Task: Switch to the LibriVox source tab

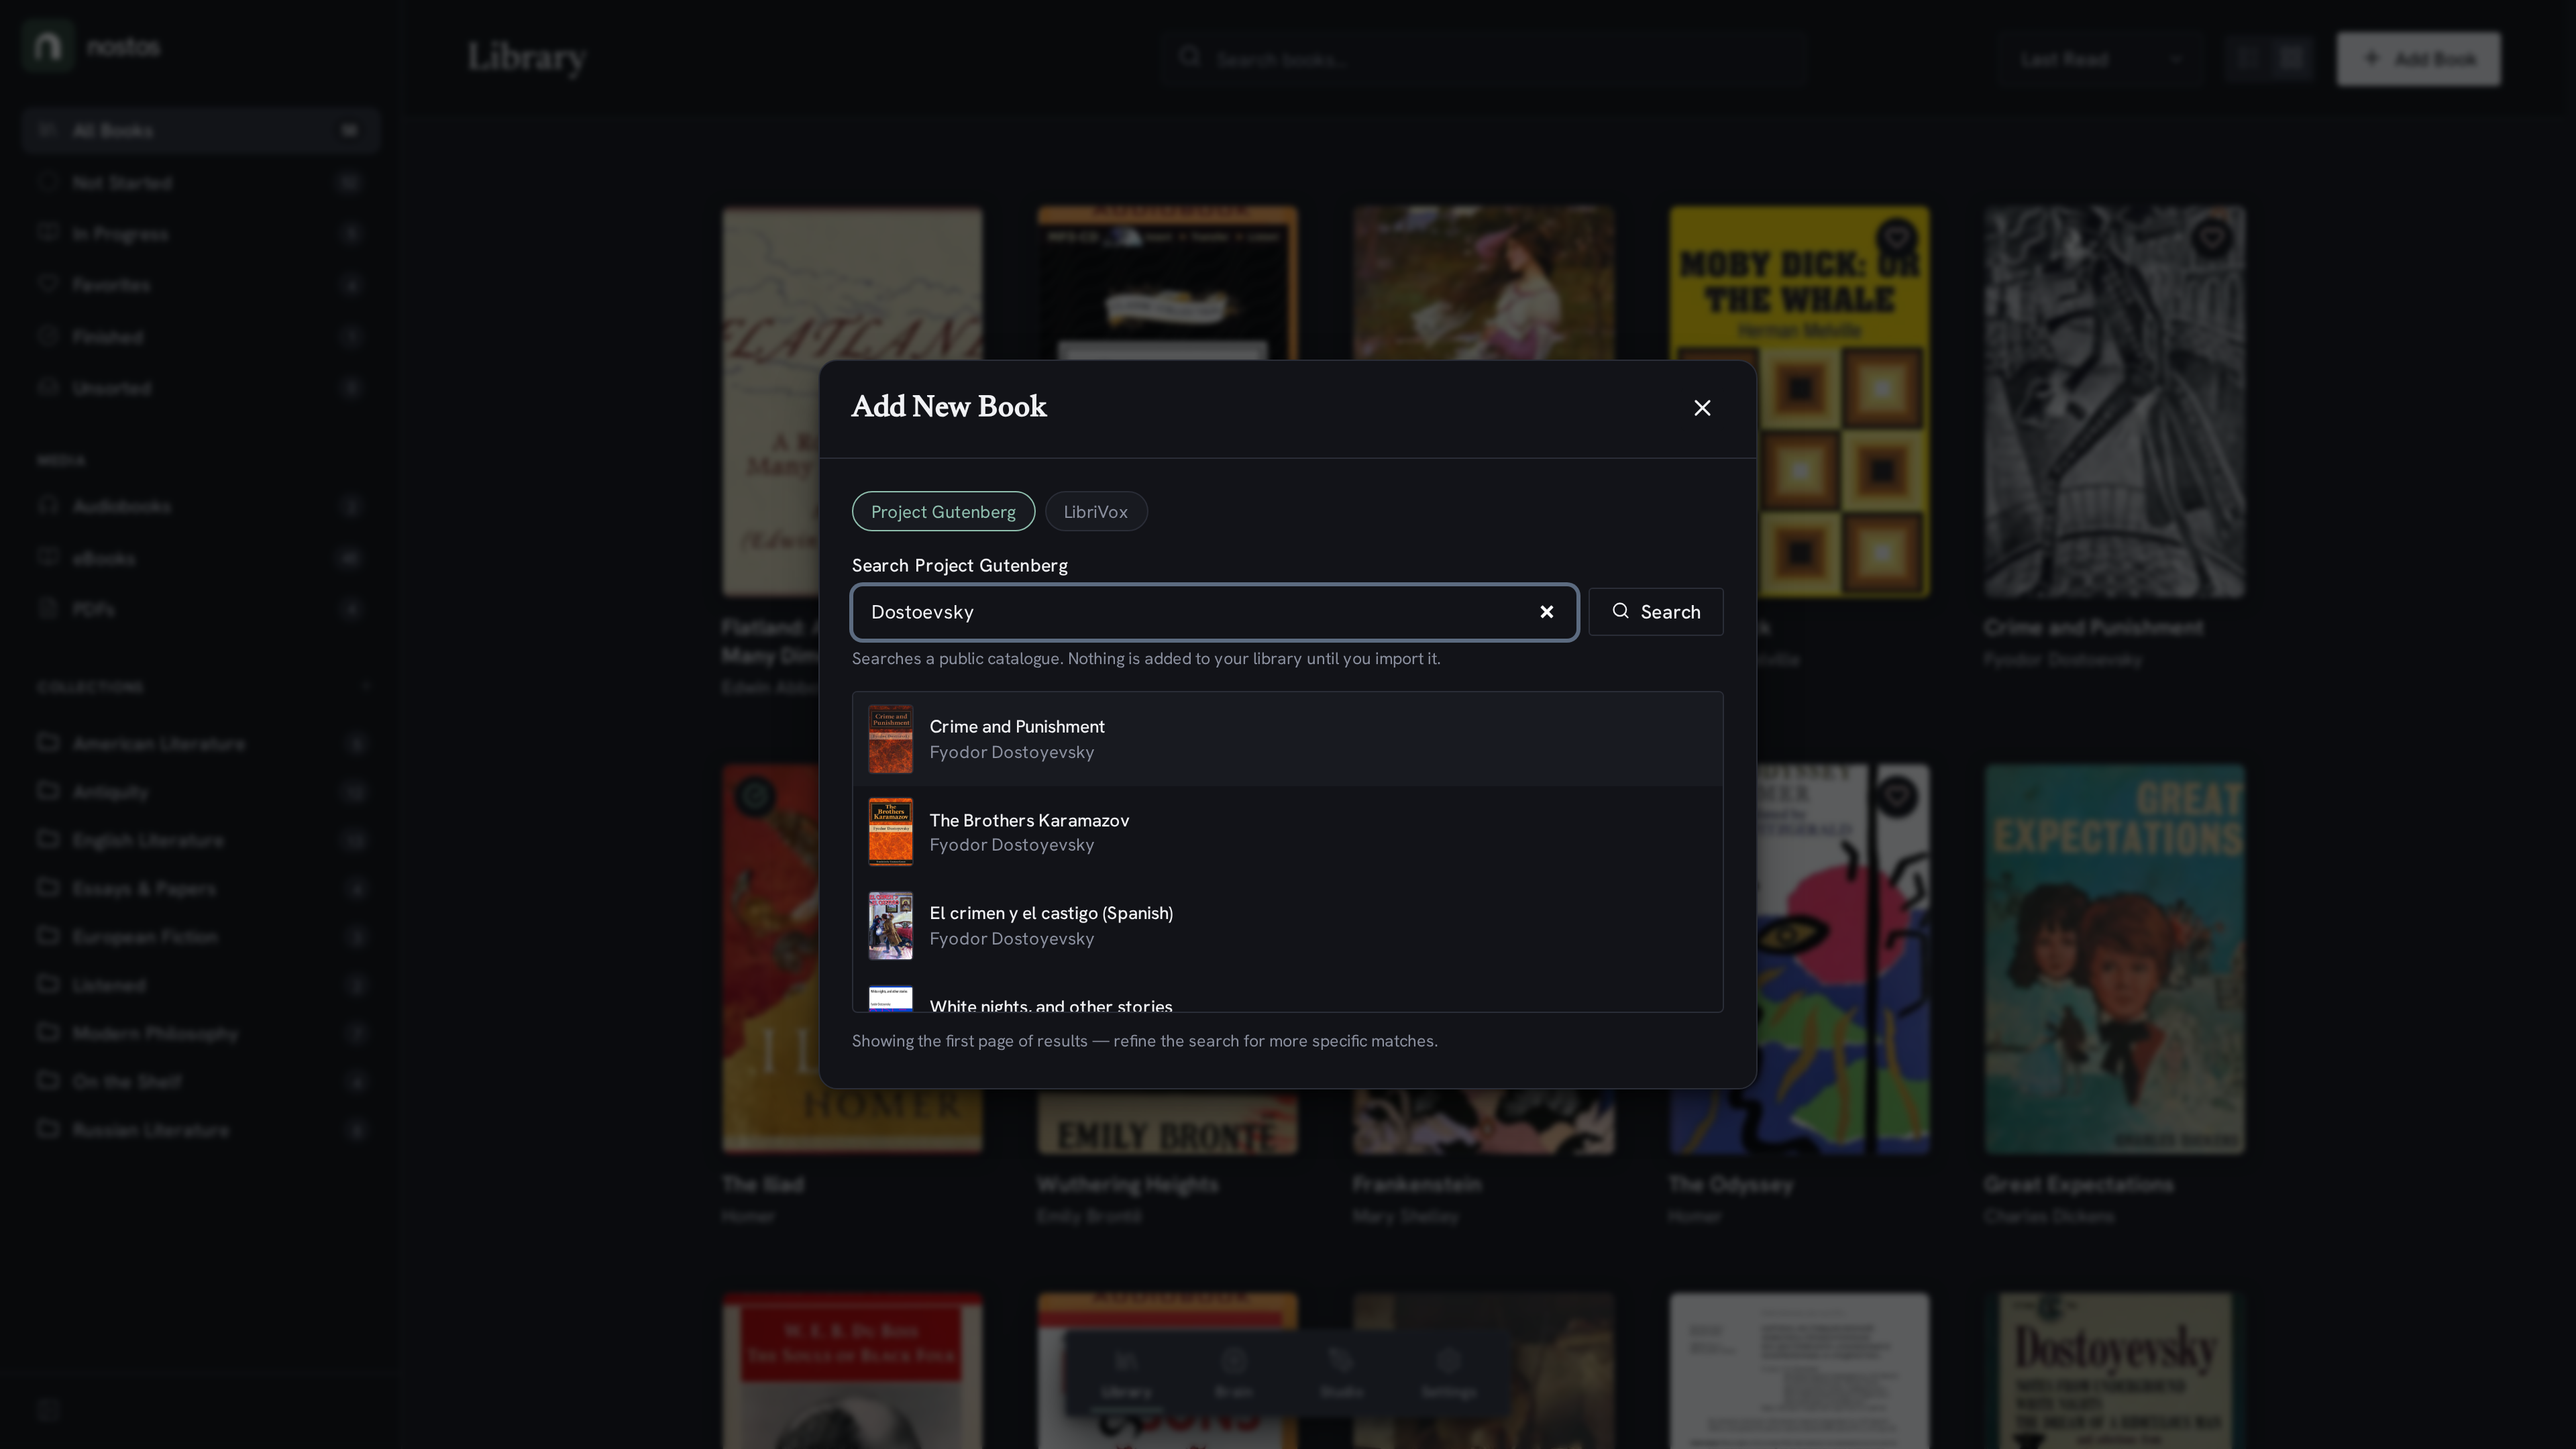Action: tap(1095, 512)
